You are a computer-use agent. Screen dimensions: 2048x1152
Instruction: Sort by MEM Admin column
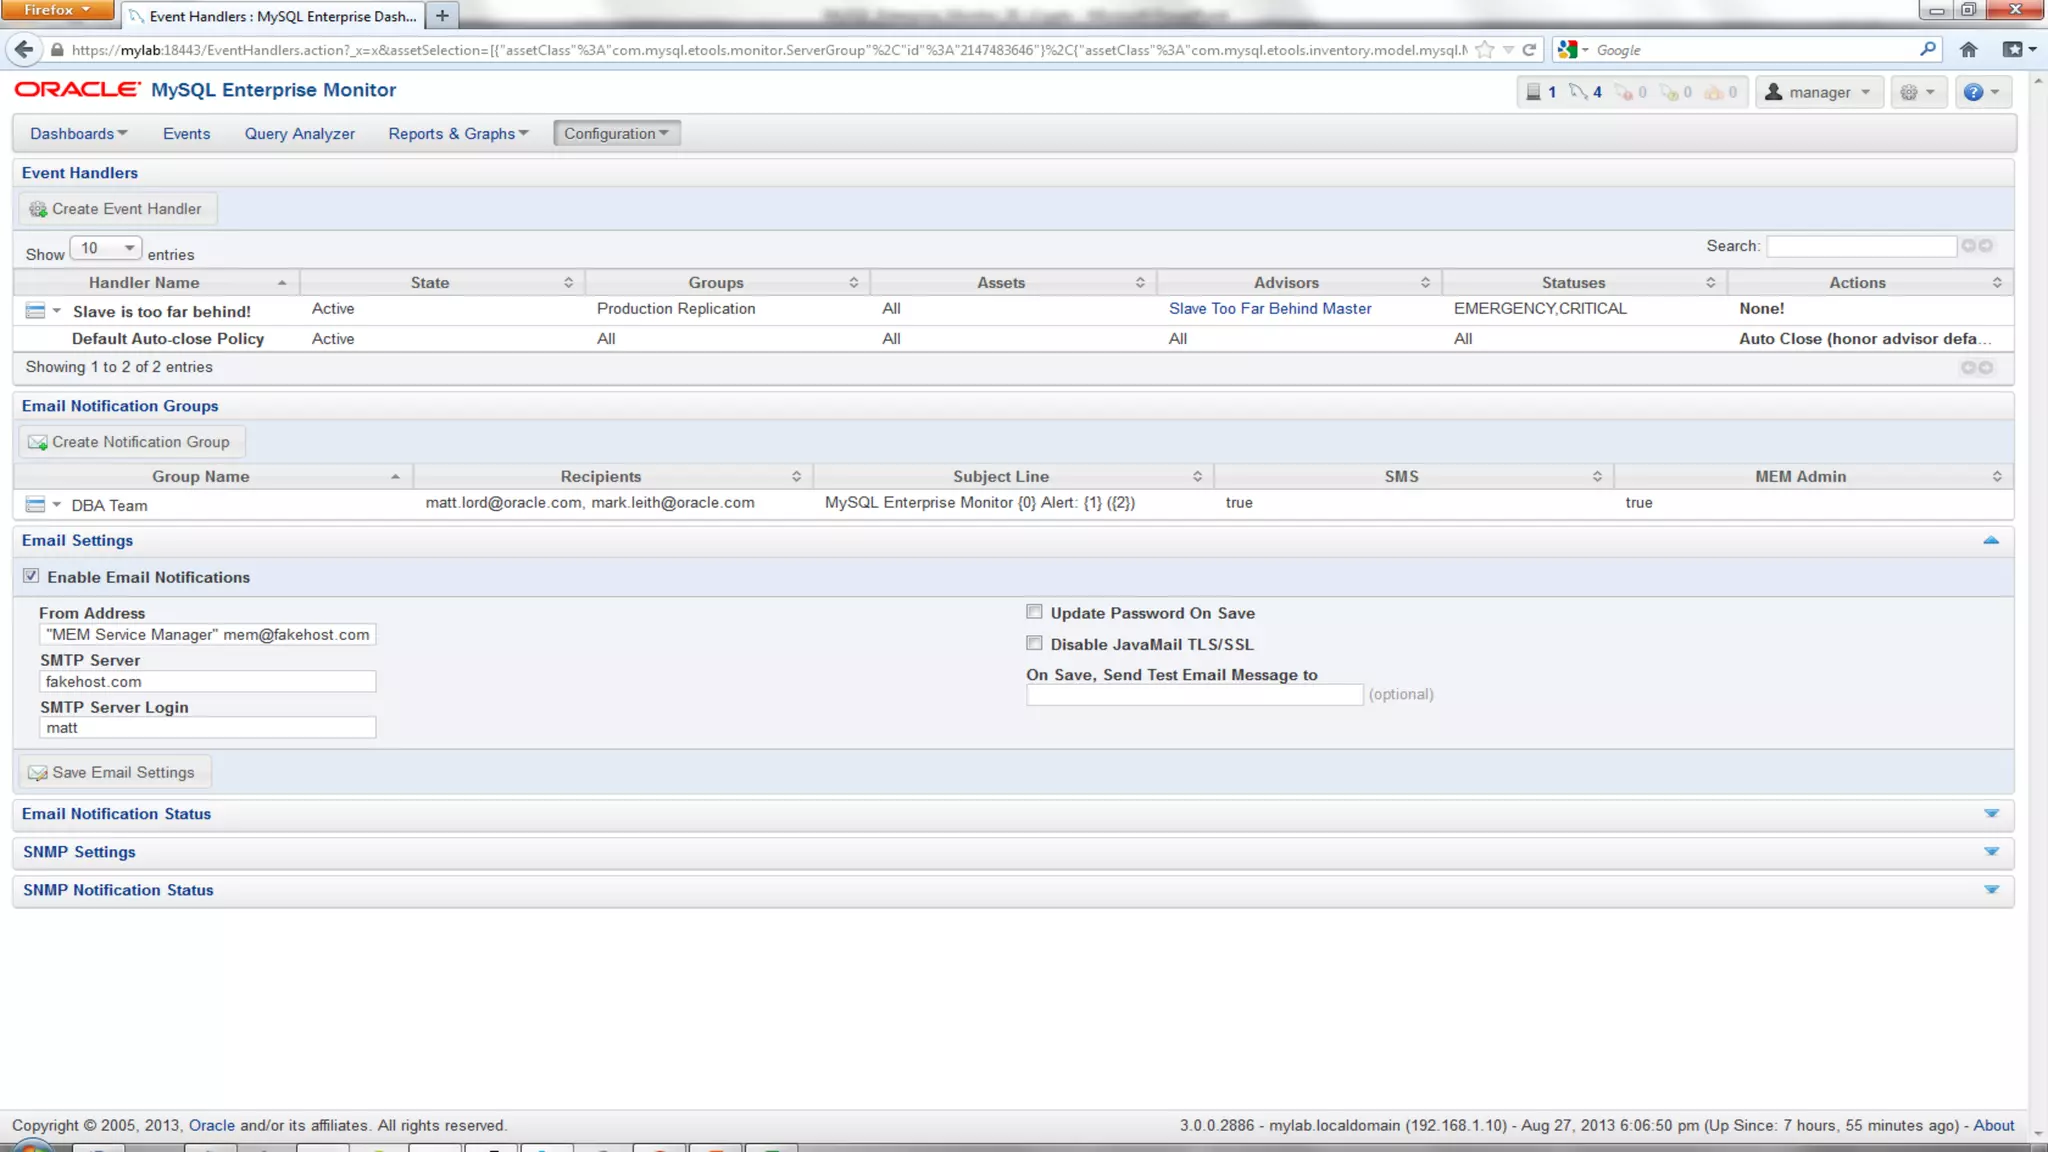1813,477
